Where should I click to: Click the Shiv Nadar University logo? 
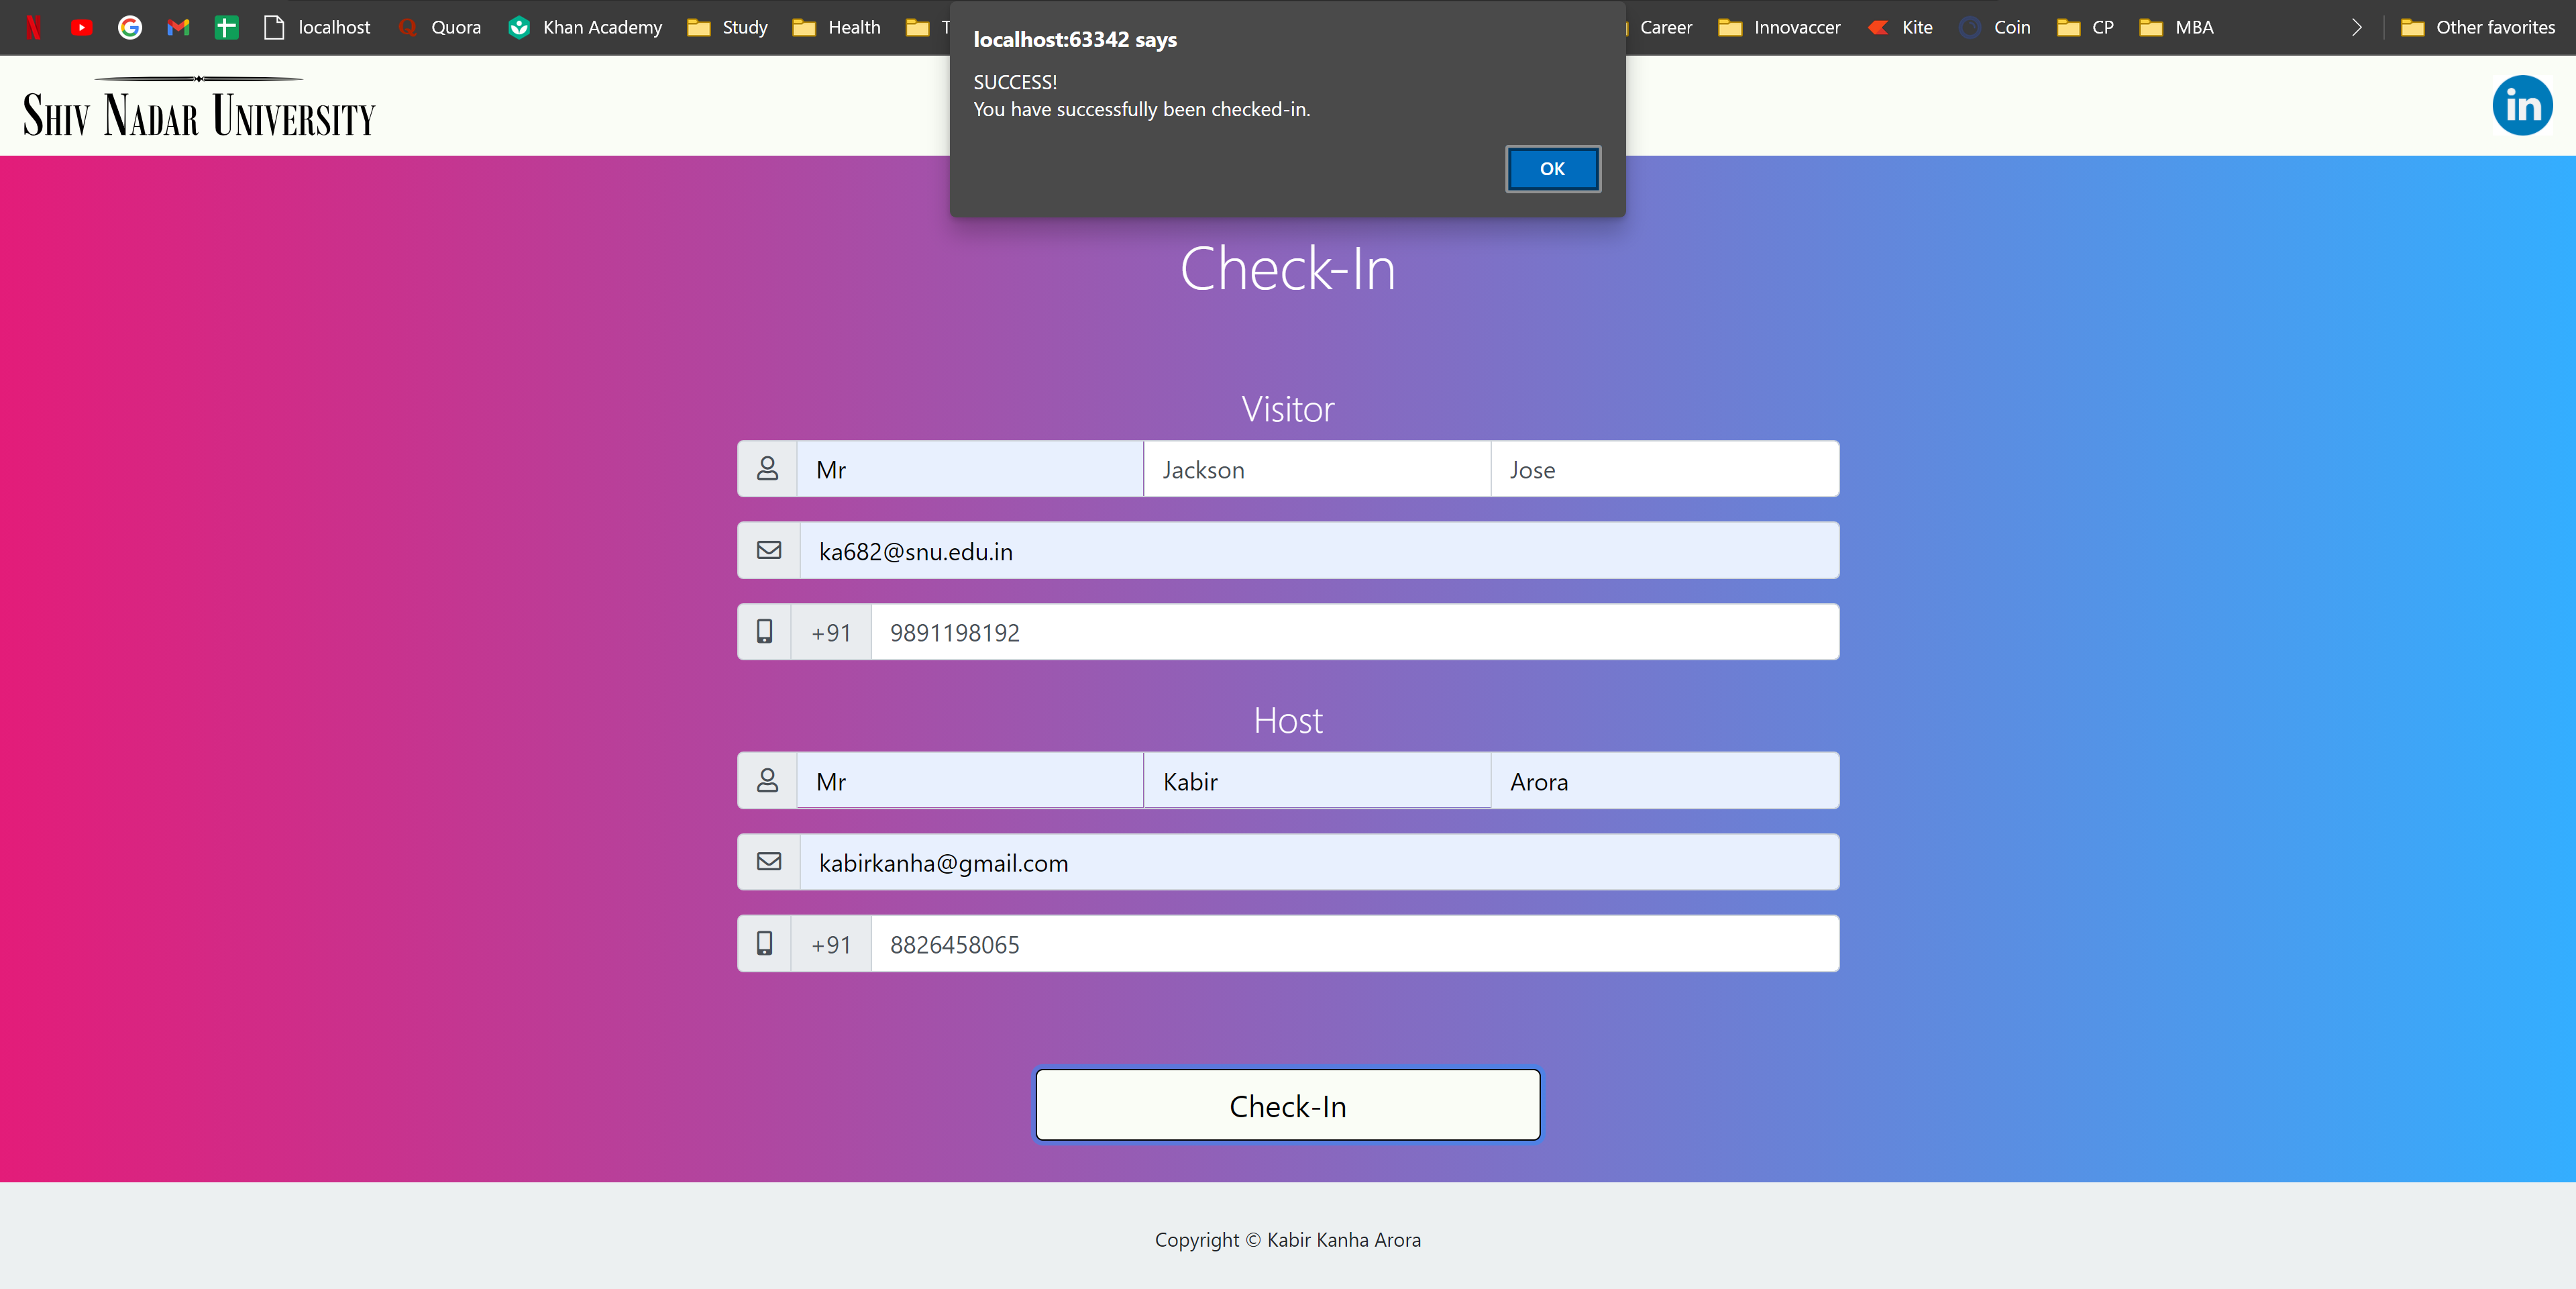pyautogui.click(x=199, y=108)
